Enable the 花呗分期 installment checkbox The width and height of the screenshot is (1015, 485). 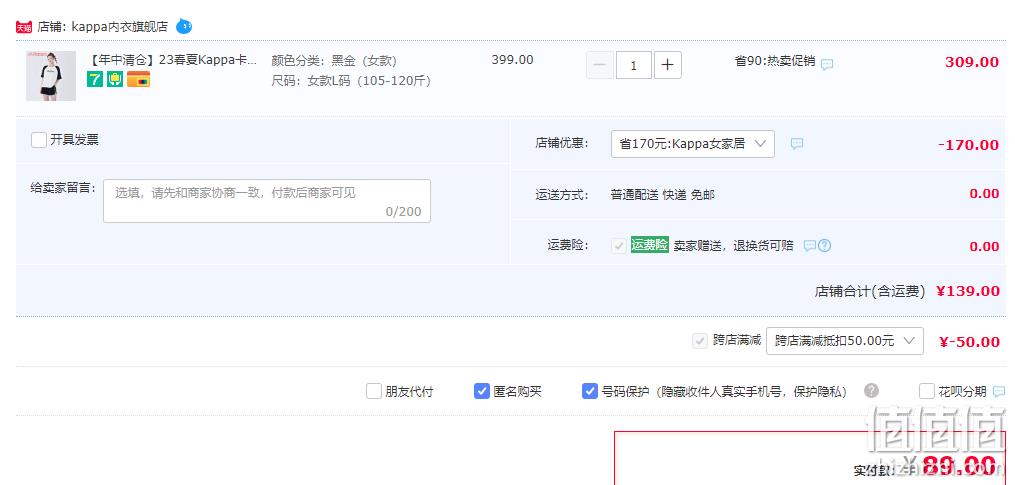[927, 391]
